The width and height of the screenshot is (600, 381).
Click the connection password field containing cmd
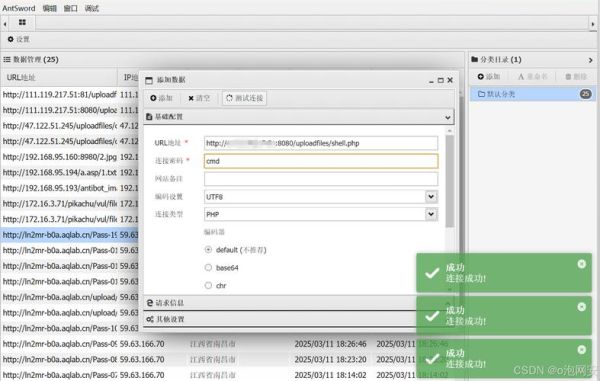(x=321, y=161)
